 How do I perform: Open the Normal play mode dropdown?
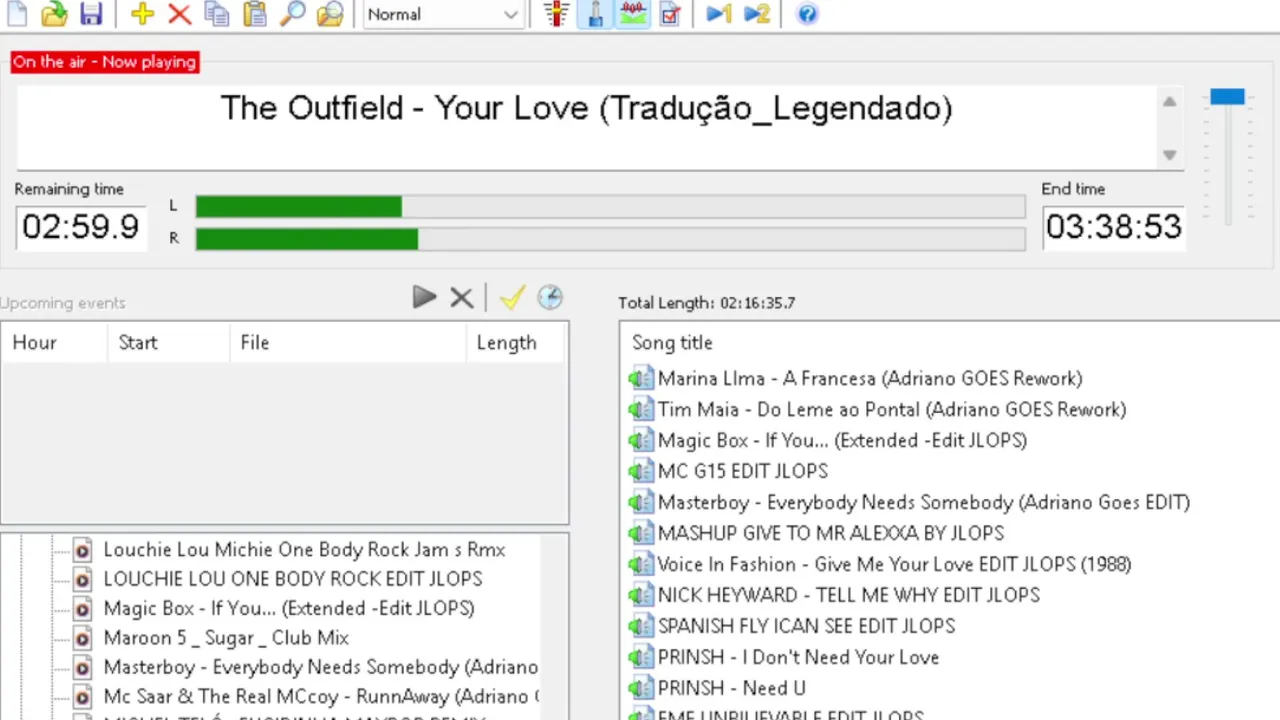[443, 14]
